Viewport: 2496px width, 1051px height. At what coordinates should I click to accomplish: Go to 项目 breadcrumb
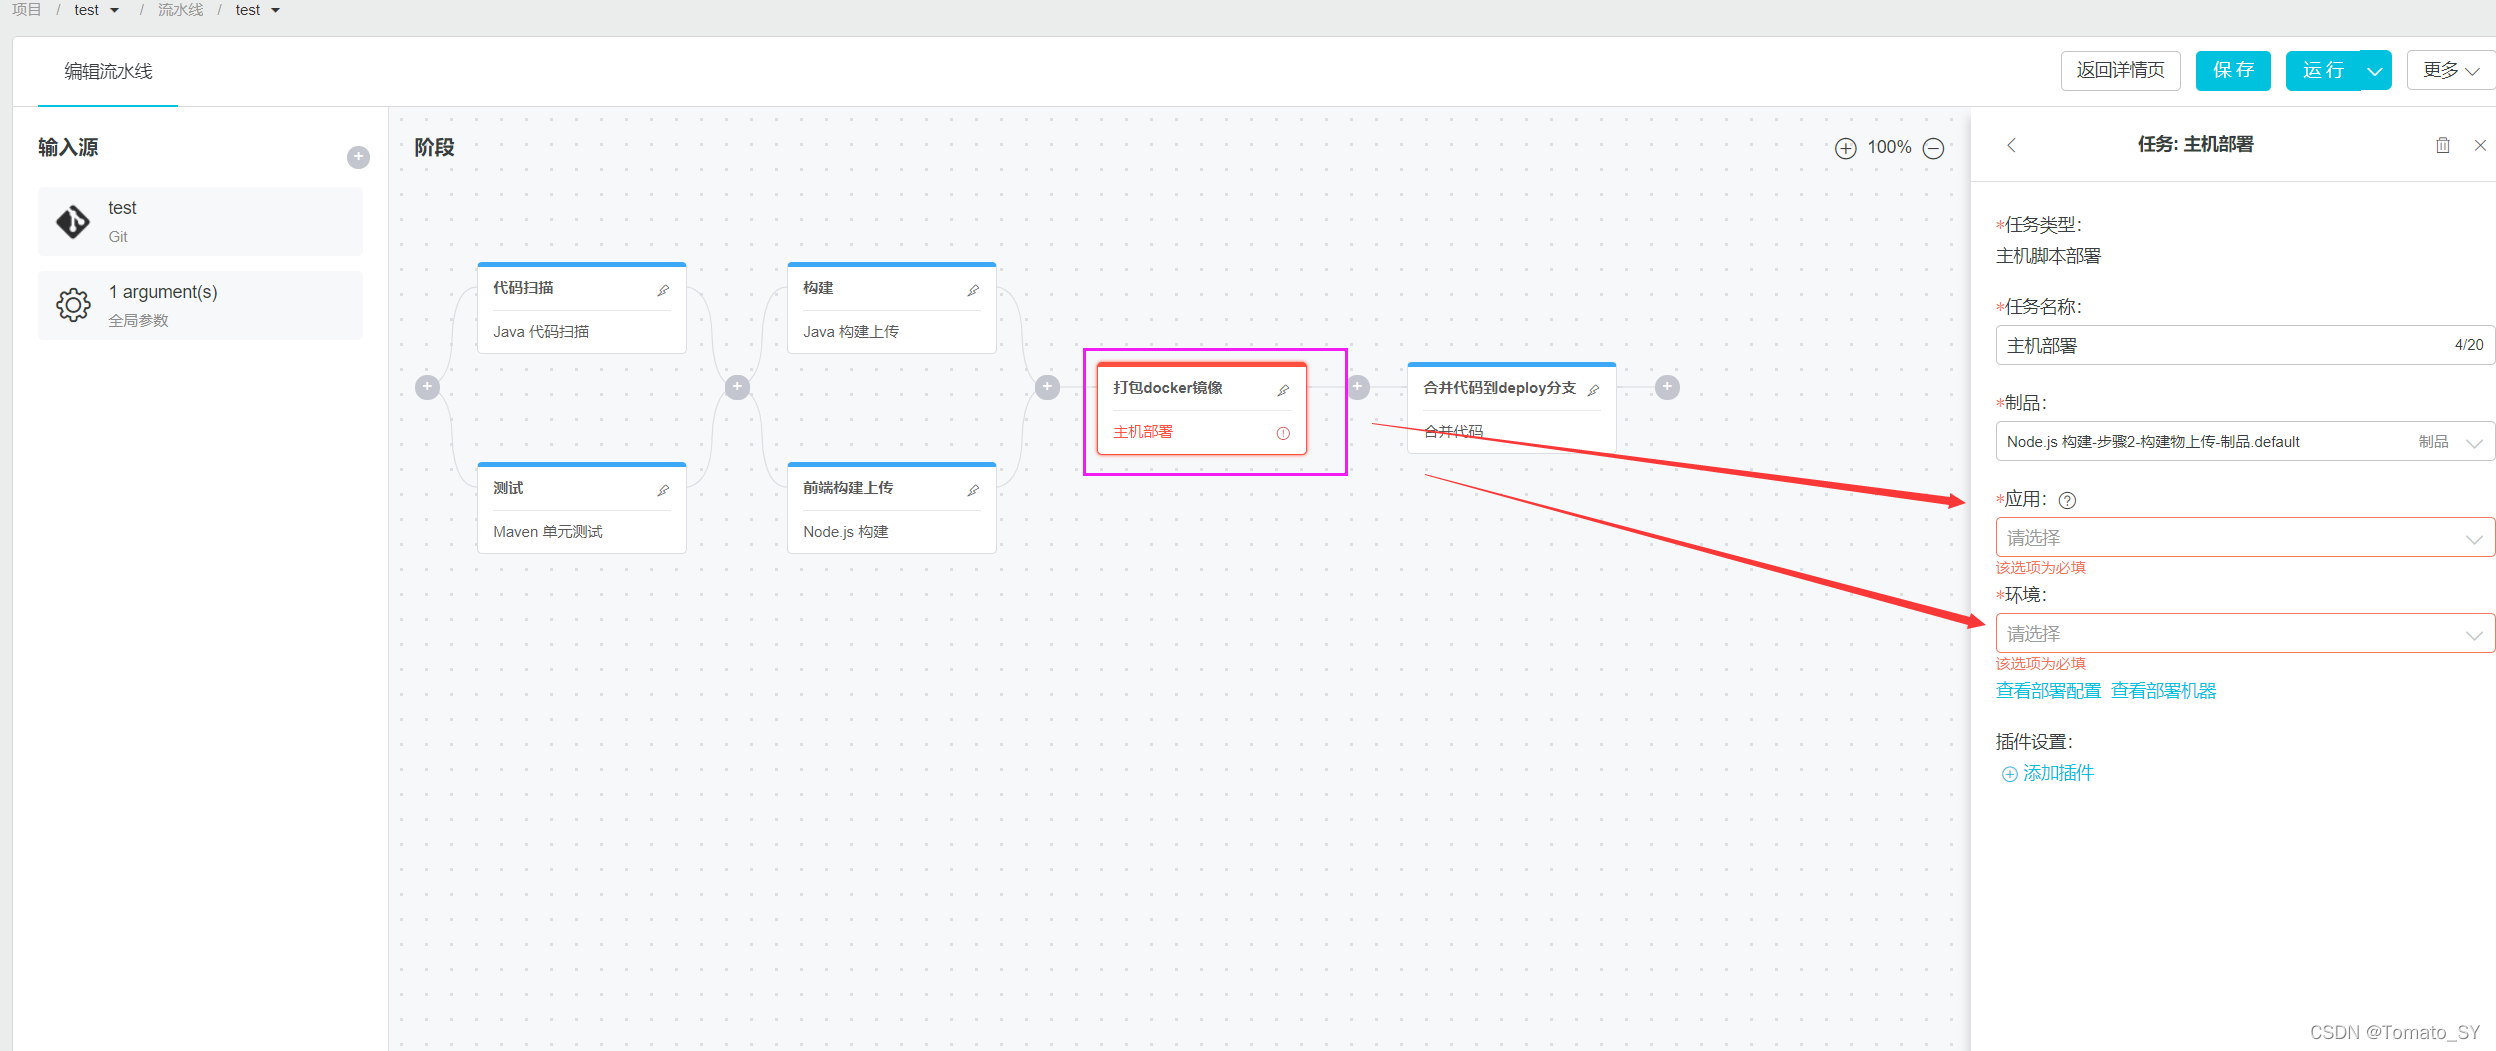click(x=27, y=10)
